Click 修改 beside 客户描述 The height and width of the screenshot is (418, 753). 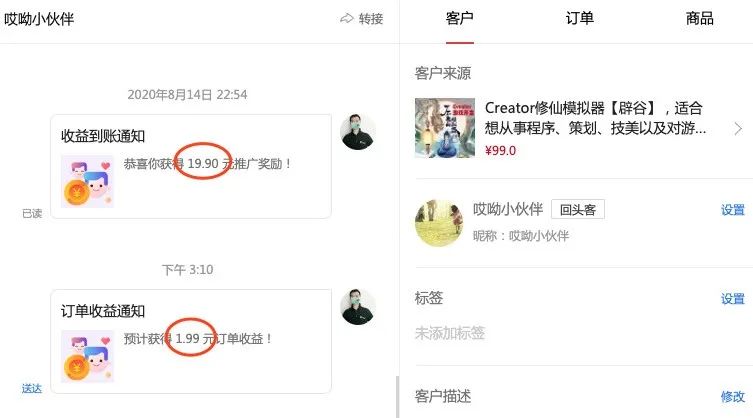pos(732,396)
